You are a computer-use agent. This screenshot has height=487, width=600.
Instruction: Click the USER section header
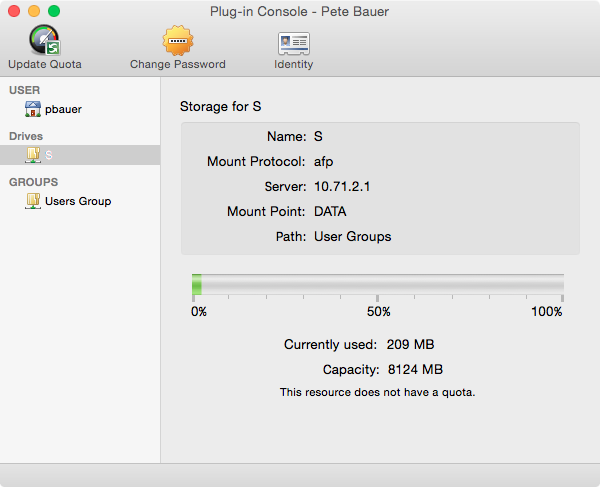pos(25,90)
